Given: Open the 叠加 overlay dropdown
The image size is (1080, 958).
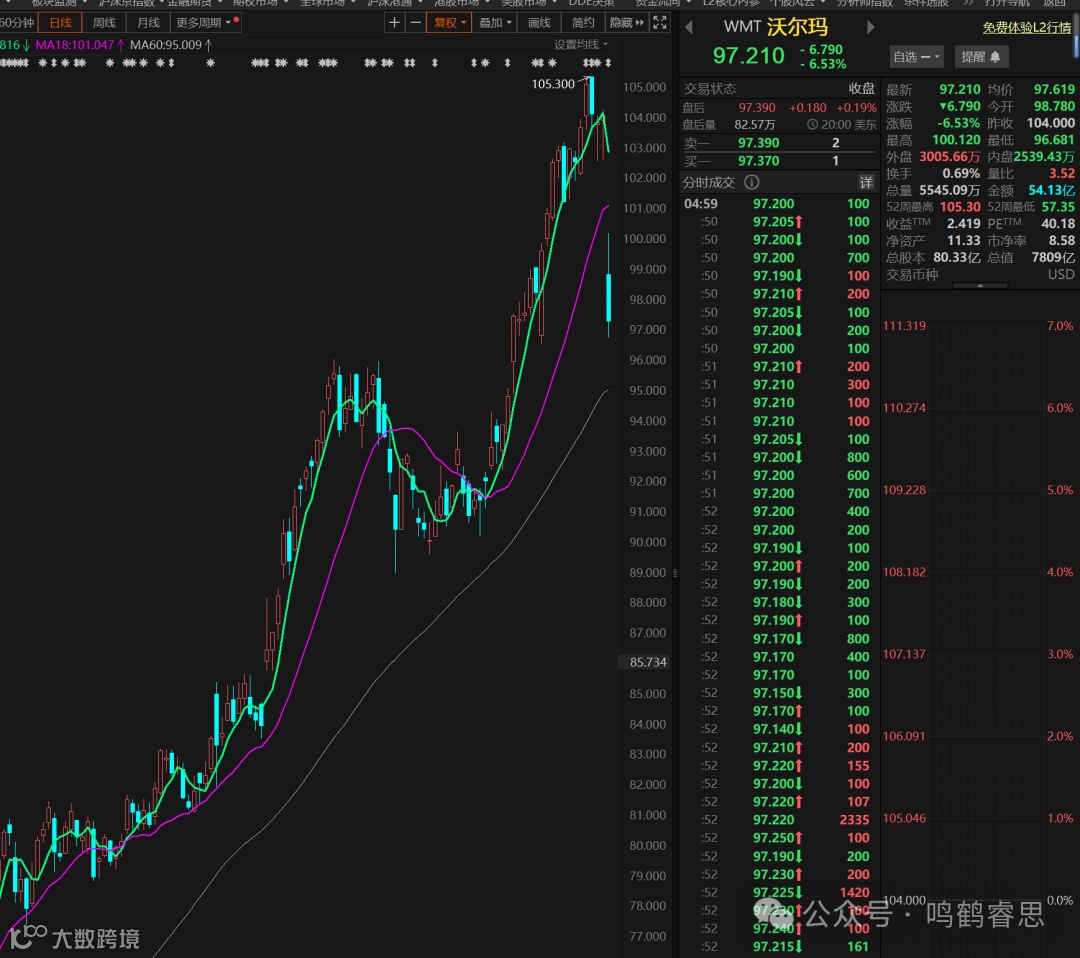Looking at the screenshot, I should coord(495,23).
